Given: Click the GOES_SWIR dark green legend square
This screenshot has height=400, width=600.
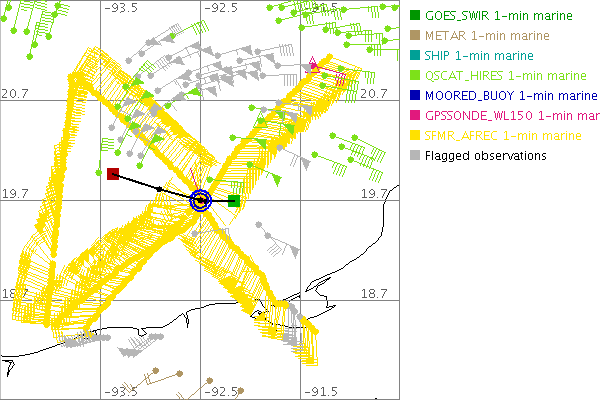Looking at the screenshot, I should tap(415, 16).
